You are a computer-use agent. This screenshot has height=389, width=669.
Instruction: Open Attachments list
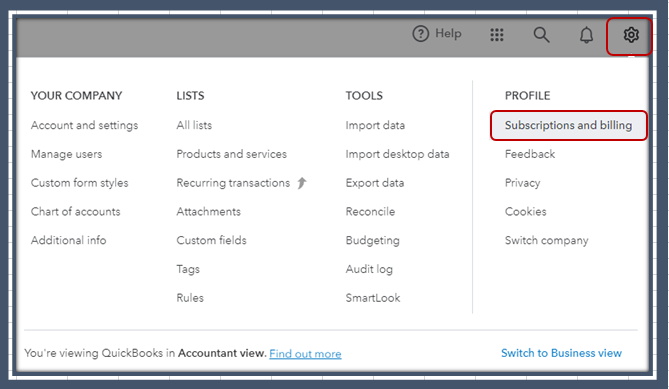209,212
